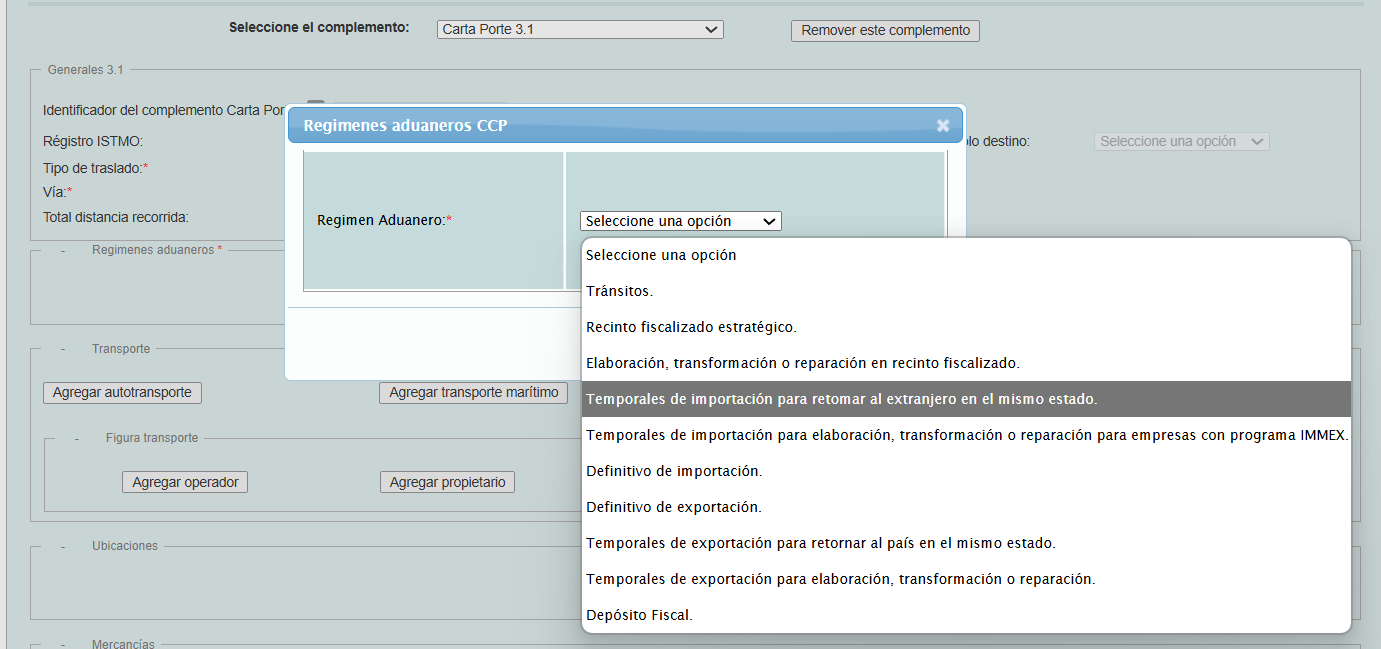The image size is (1381, 649).
Task: Click Remover este complemento button
Action: coord(885,31)
